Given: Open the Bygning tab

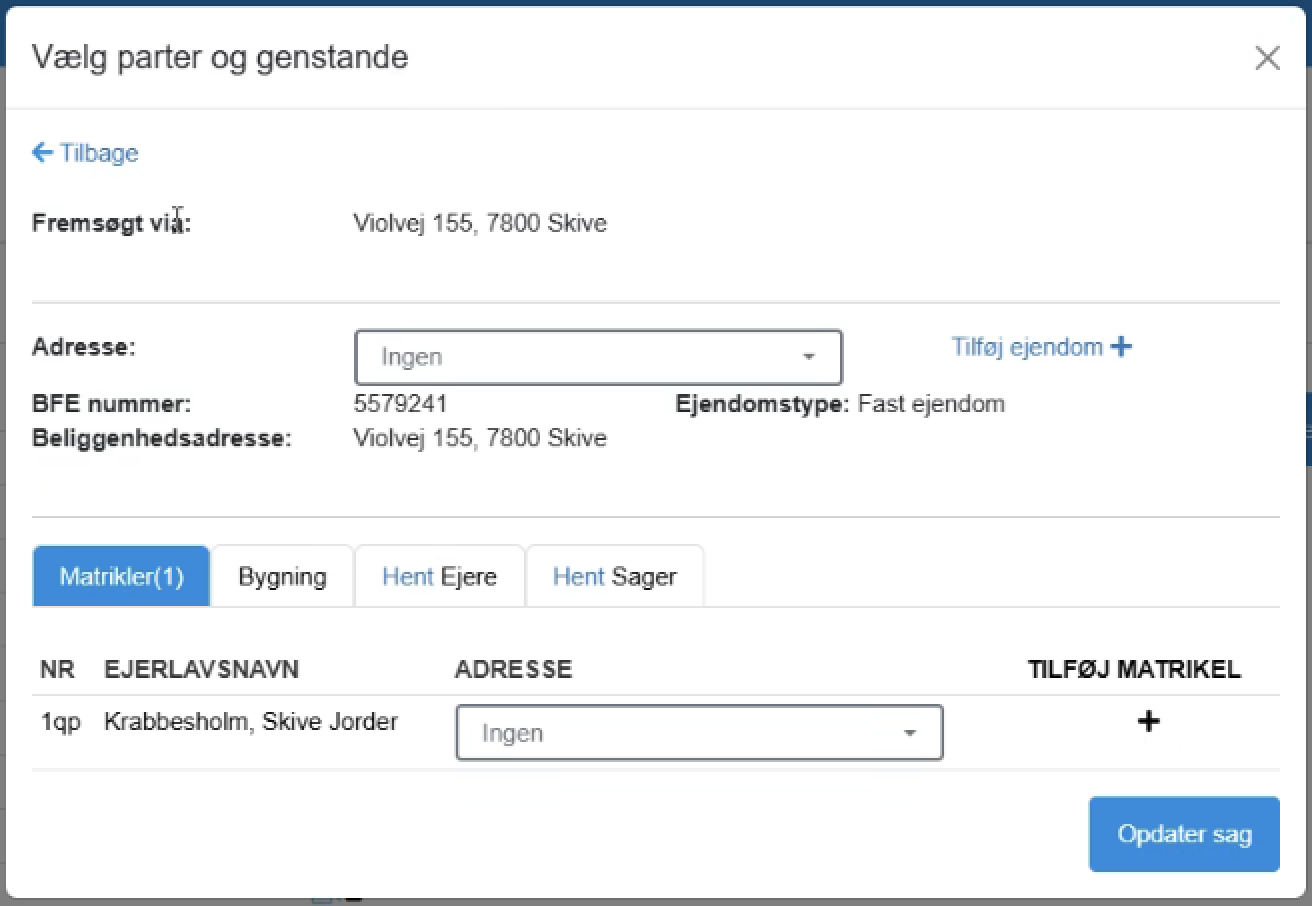Looking at the screenshot, I should (x=282, y=577).
